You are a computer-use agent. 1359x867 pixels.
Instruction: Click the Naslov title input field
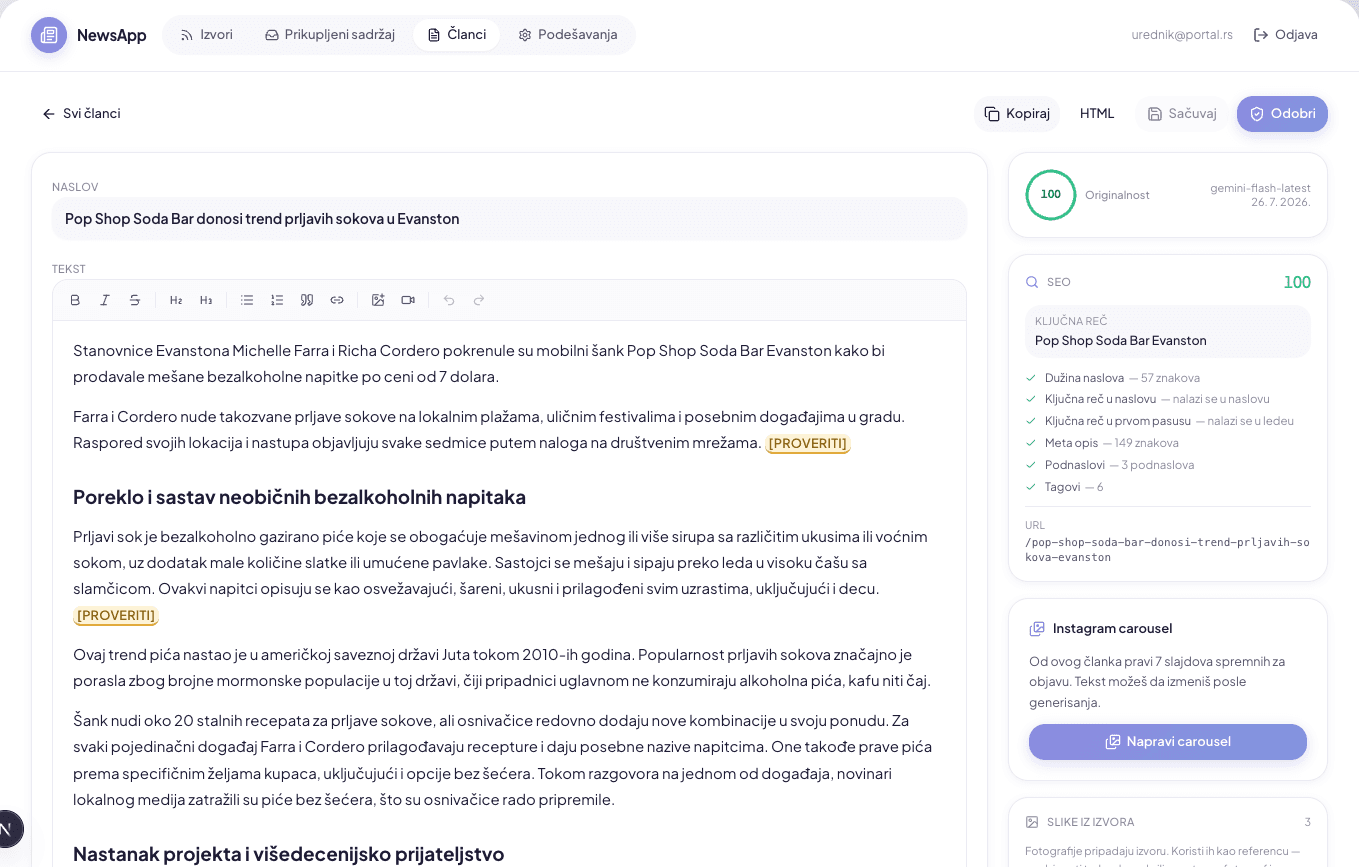click(509, 219)
